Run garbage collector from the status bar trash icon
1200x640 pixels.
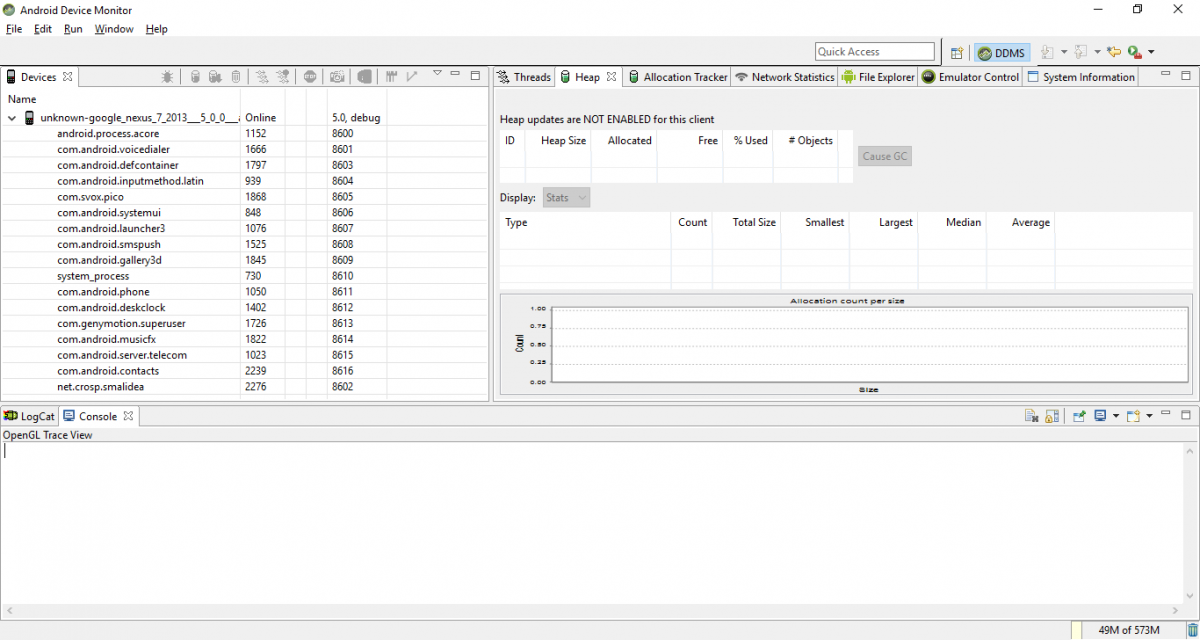click(x=1192, y=630)
